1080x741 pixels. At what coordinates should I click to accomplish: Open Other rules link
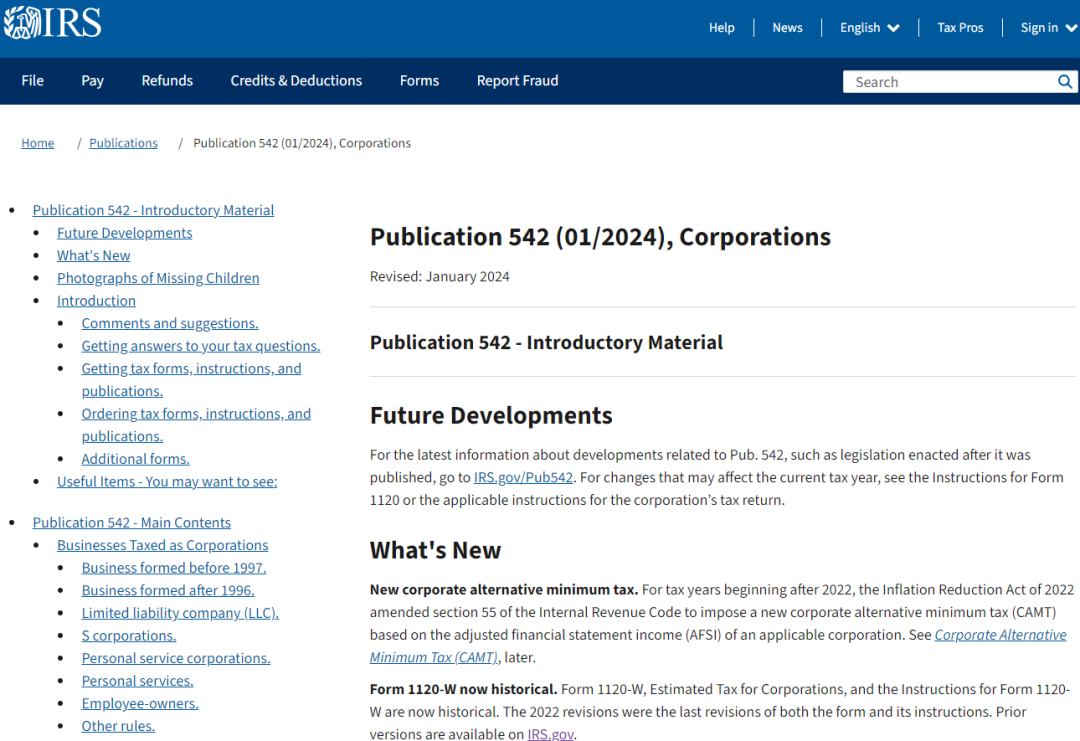(118, 727)
